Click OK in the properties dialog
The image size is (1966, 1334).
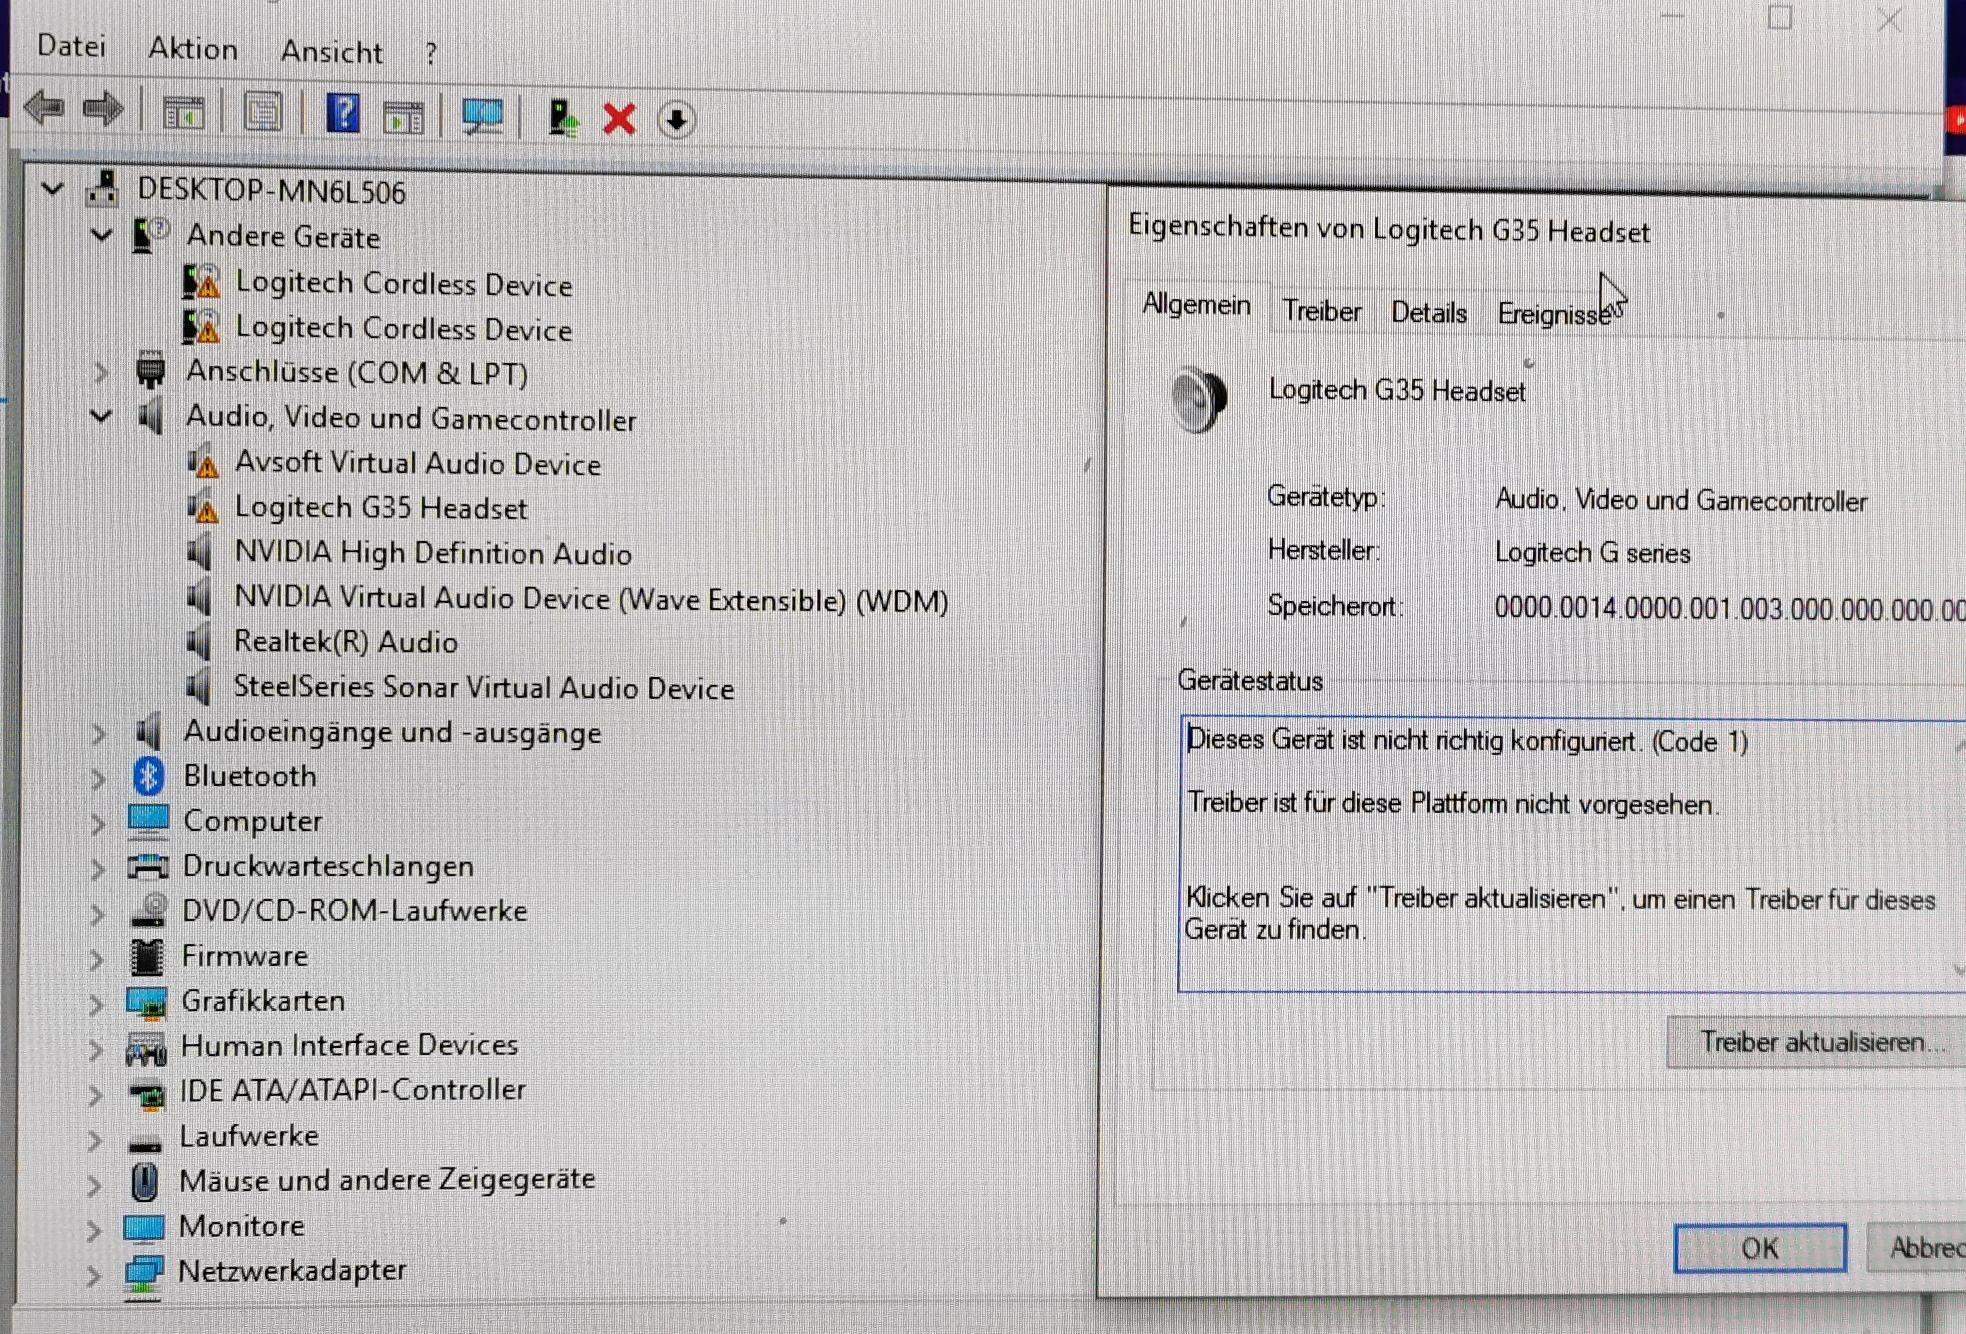(1760, 1248)
